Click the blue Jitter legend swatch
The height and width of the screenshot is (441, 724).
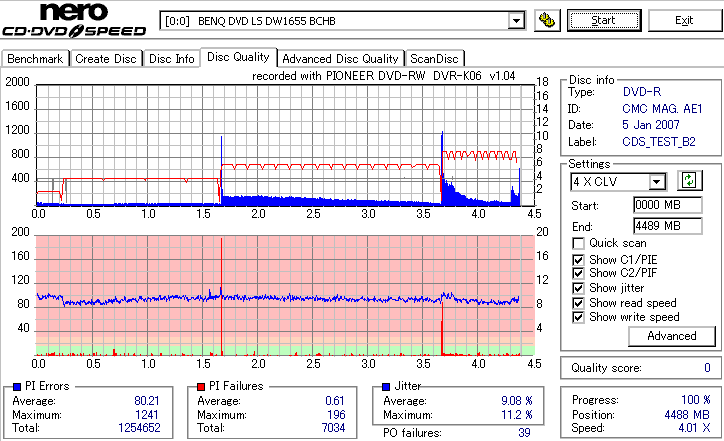(386, 387)
